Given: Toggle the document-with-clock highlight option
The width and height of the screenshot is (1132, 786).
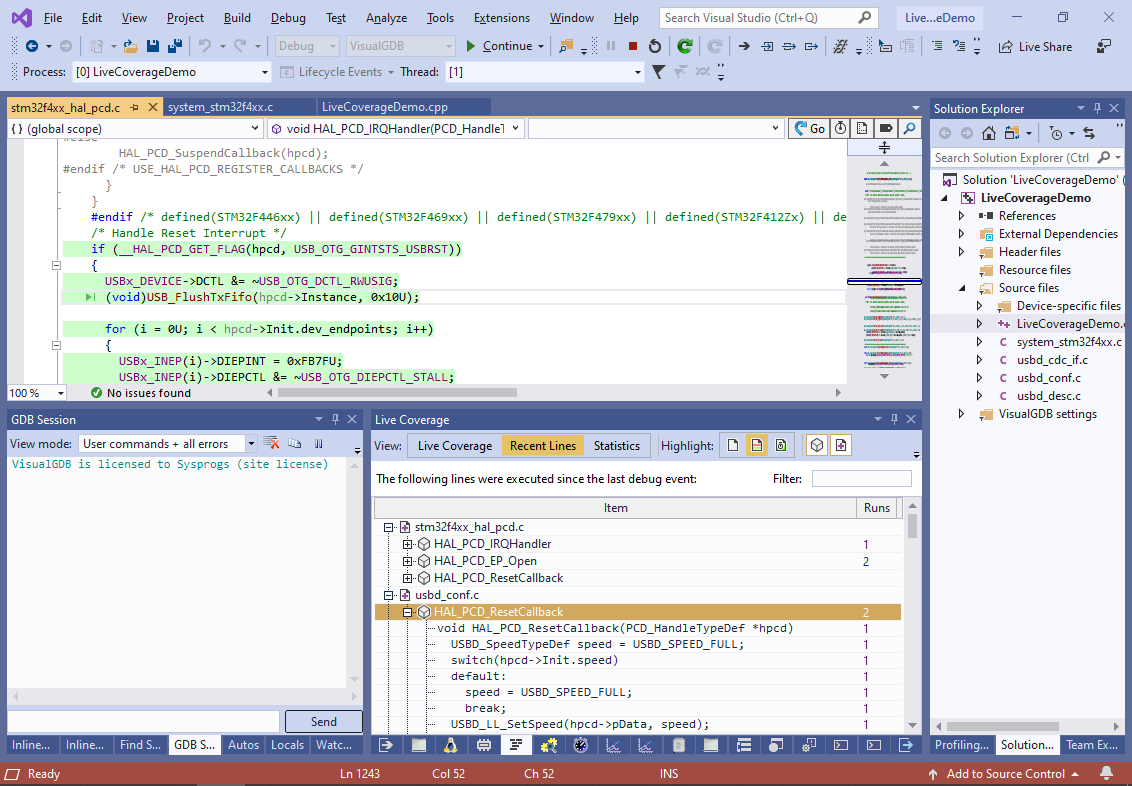Looking at the screenshot, I should pyautogui.click(x=780, y=445).
